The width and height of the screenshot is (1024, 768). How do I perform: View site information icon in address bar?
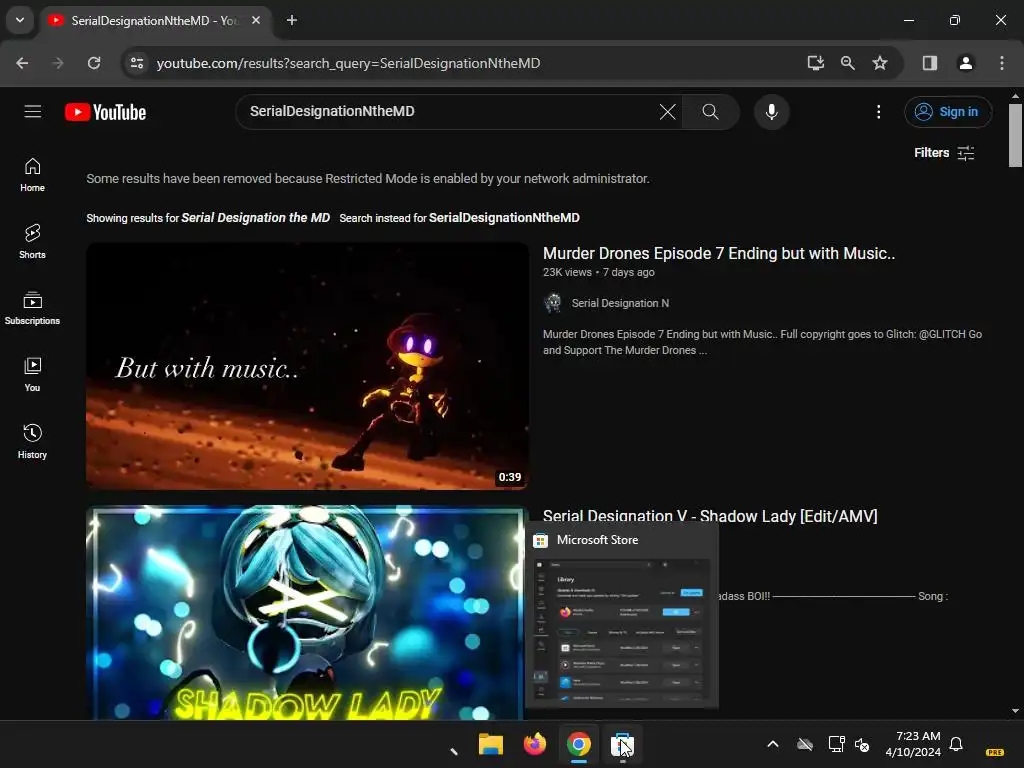click(x=137, y=63)
